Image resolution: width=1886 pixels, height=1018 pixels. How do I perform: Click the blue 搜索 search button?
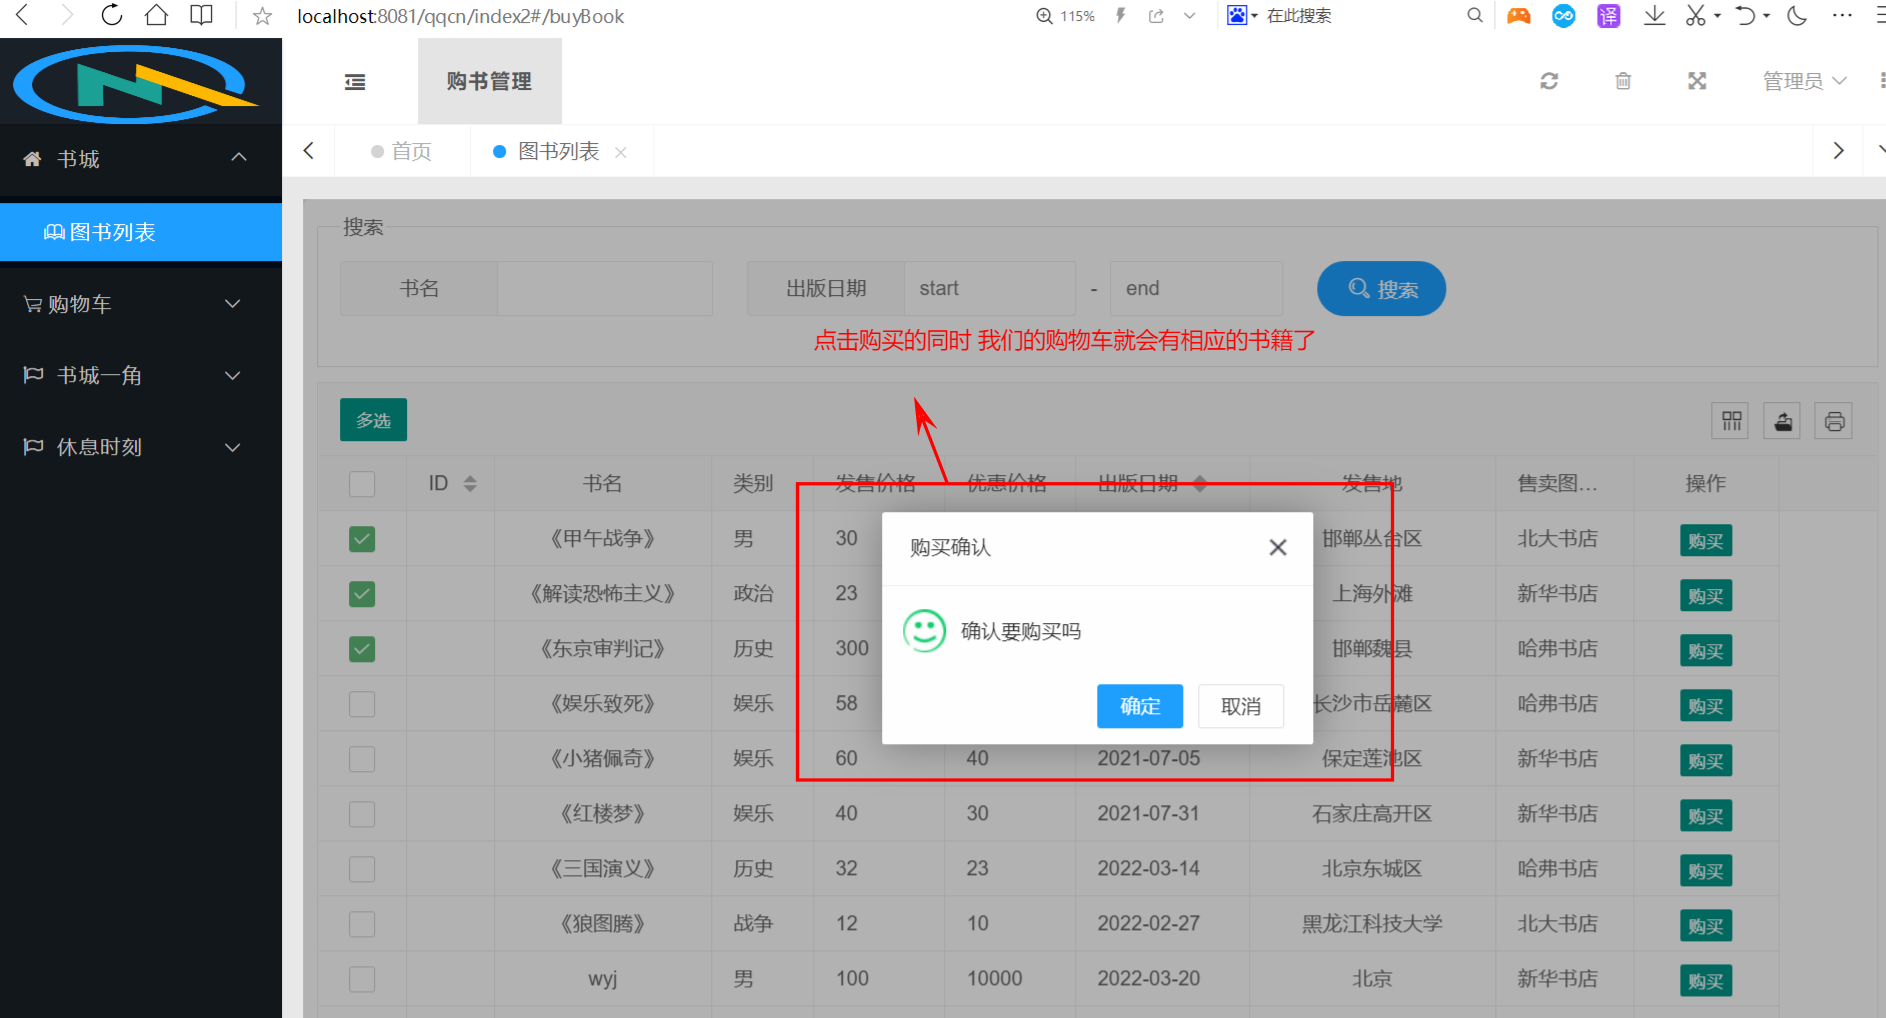click(x=1381, y=289)
